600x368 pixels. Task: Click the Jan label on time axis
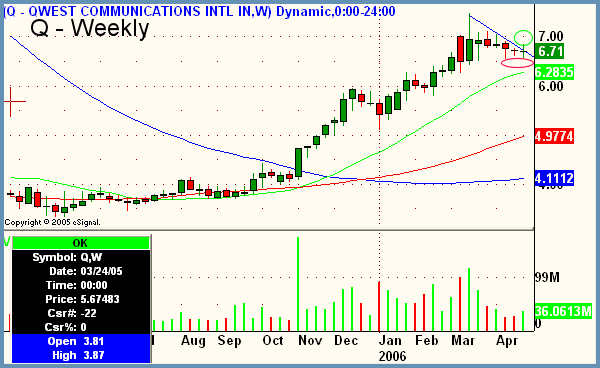click(x=390, y=340)
